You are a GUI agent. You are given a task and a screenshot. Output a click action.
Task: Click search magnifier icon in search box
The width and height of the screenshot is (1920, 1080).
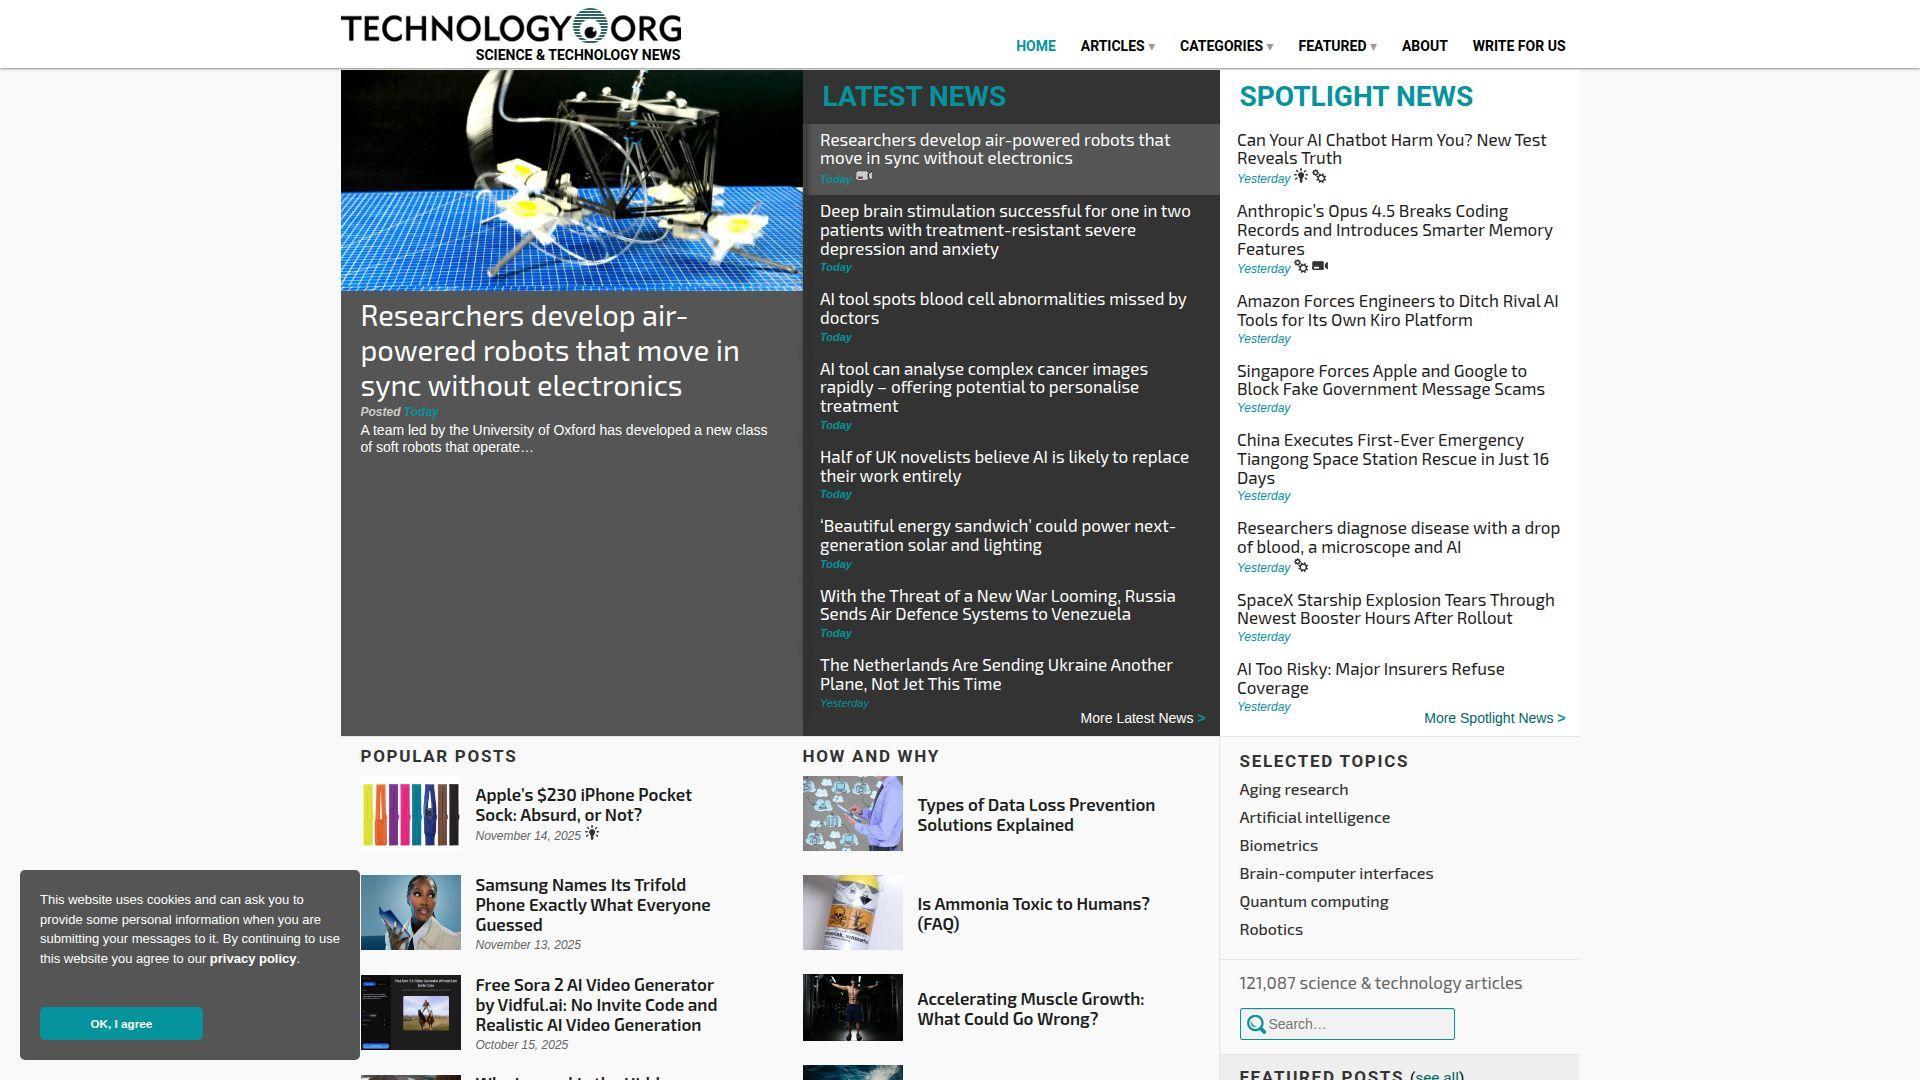(x=1257, y=1024)
